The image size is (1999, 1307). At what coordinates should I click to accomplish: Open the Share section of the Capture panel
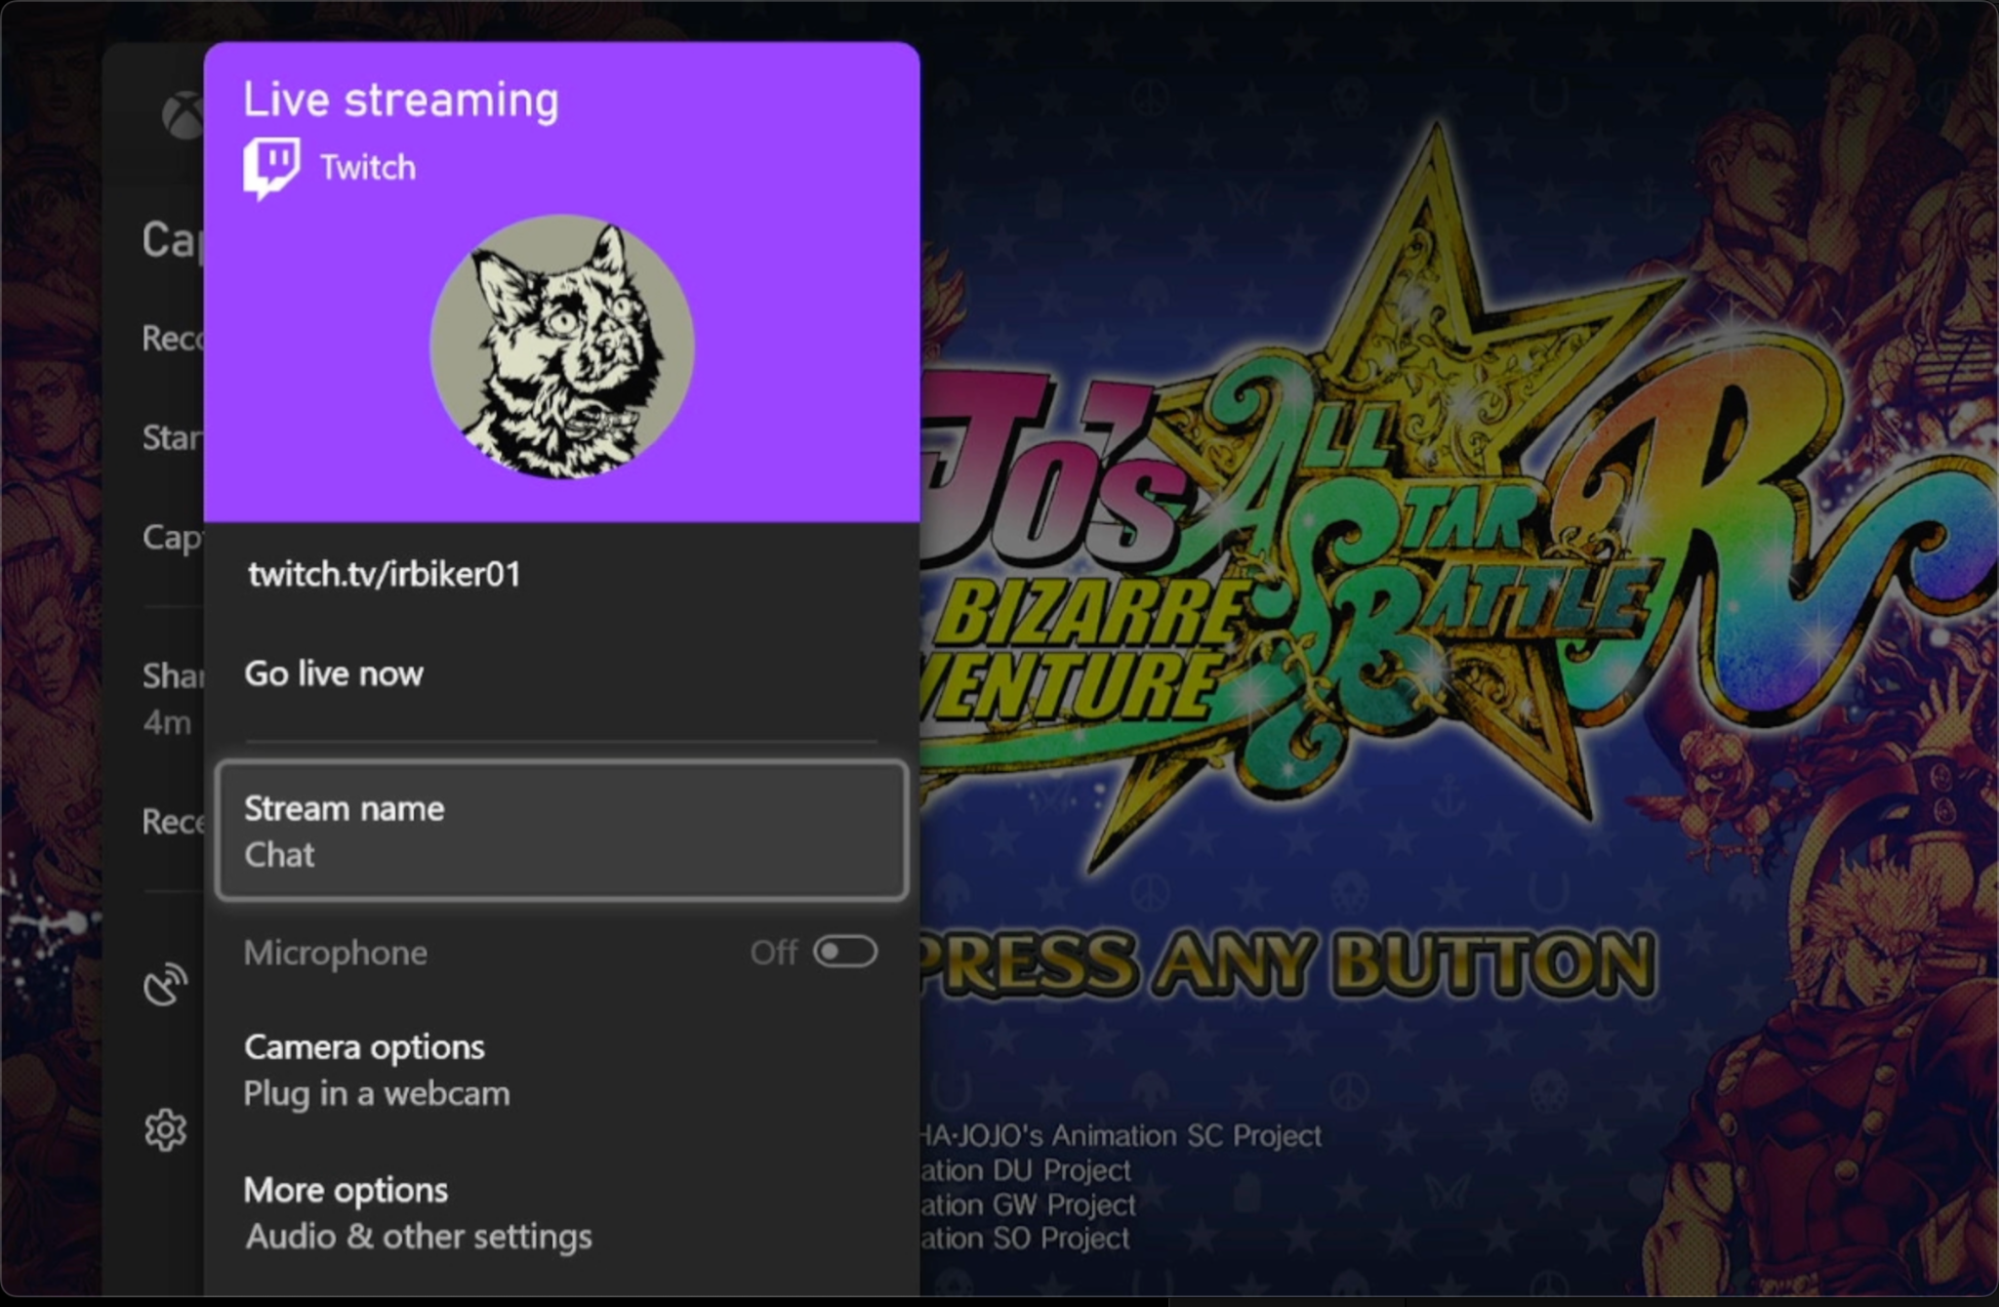pos(172,676)
